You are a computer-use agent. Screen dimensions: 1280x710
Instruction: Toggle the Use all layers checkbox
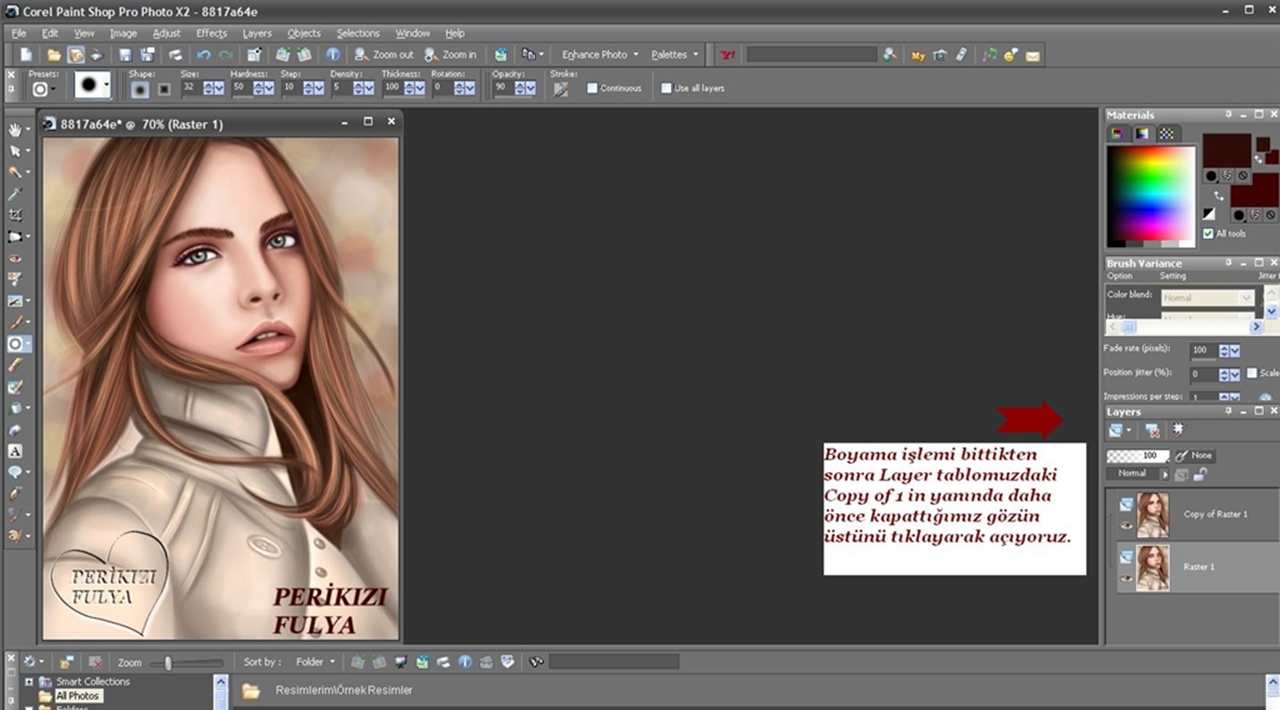coord(667,88)
